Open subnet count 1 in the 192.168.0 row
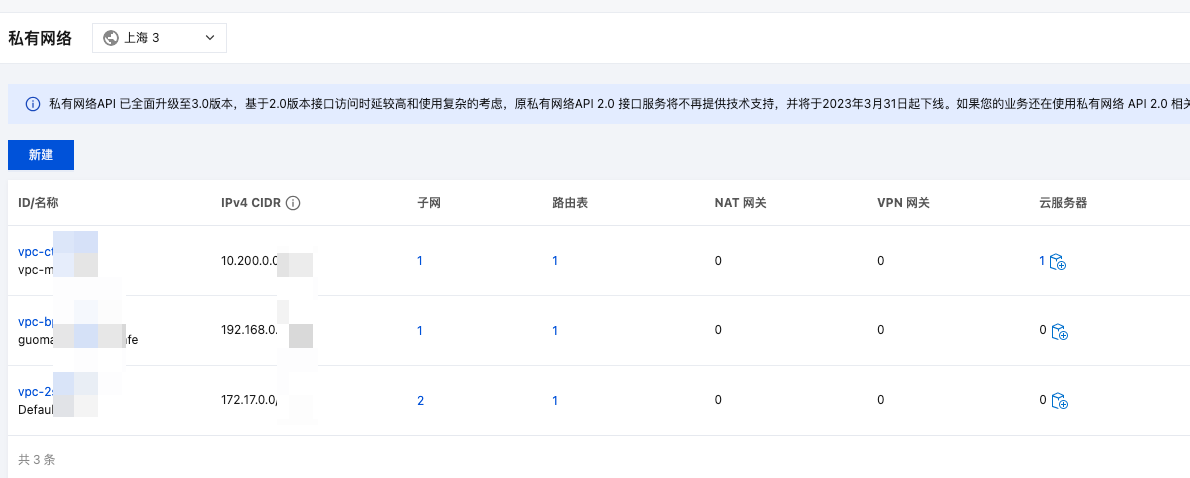The height and width of the screenshot is (478, 1190). click(x=420, y=331)
